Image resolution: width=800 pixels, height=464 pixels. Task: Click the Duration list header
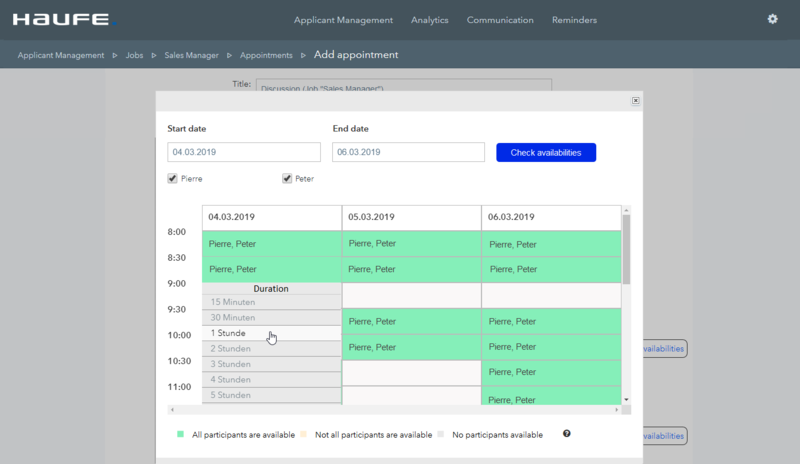pos(271,289)
